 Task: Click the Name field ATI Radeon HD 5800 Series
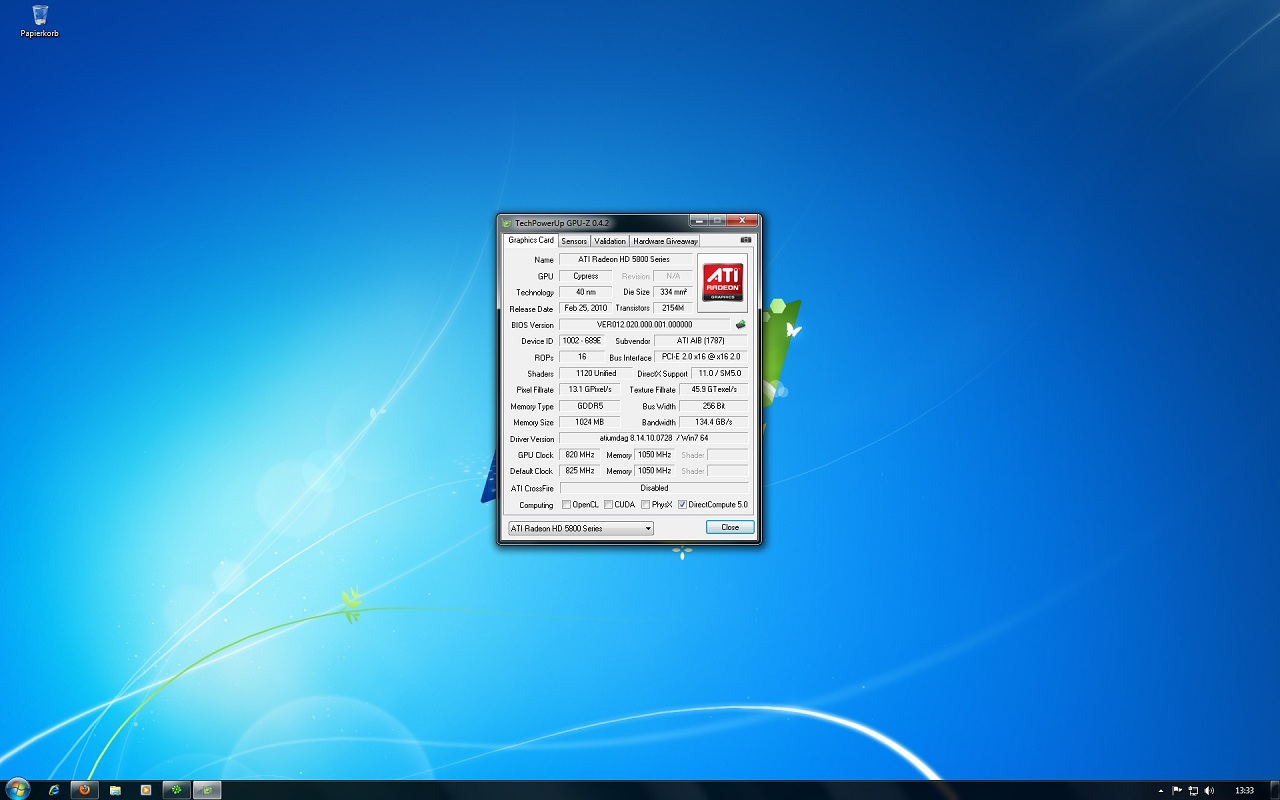click(624, 260)
